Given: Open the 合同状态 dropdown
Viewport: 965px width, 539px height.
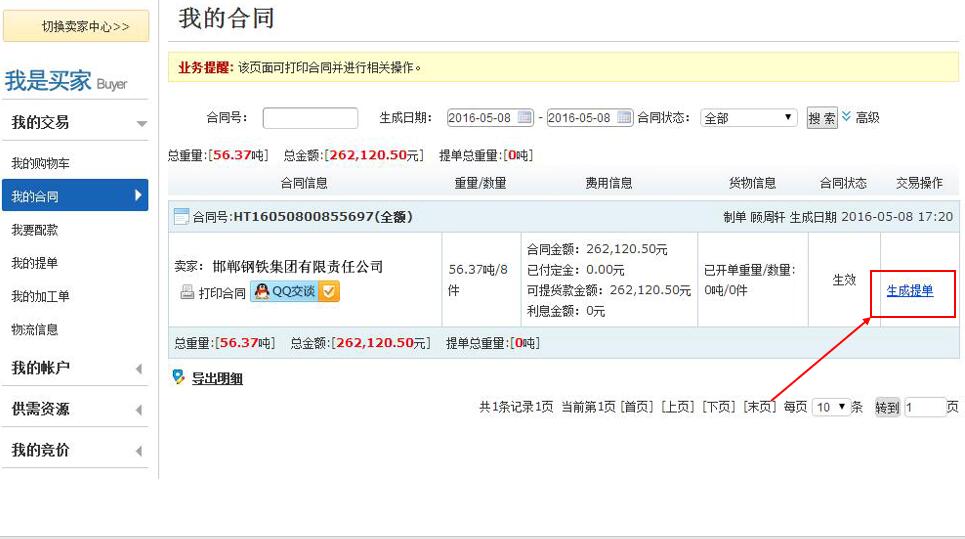Looking at the screenshot, I should tap(748, 118).
